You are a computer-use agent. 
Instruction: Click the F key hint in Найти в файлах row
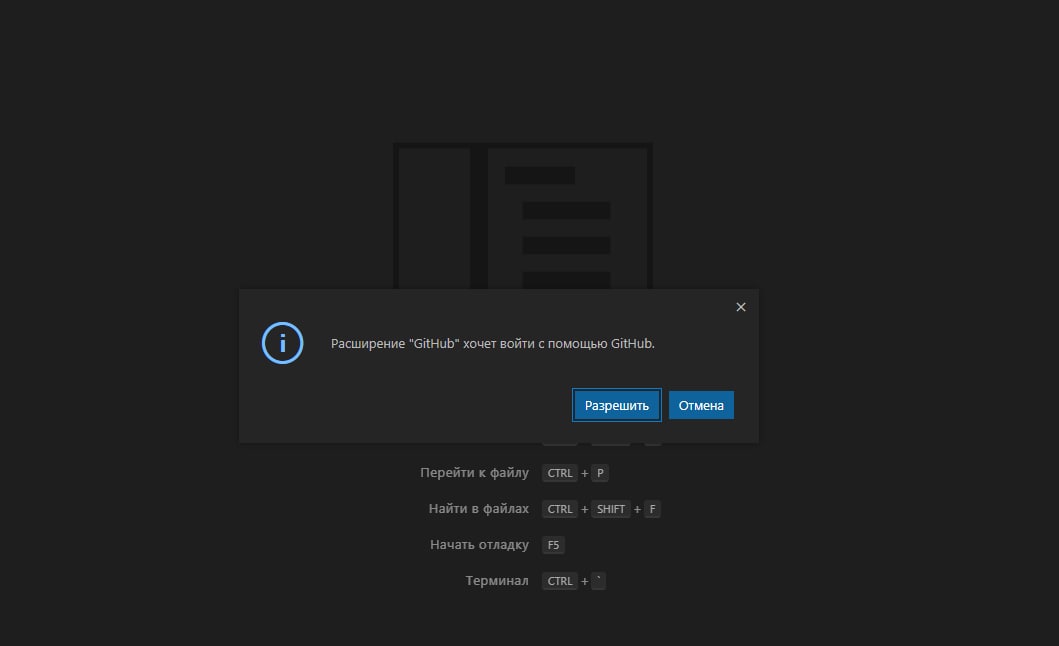[652, 509]
